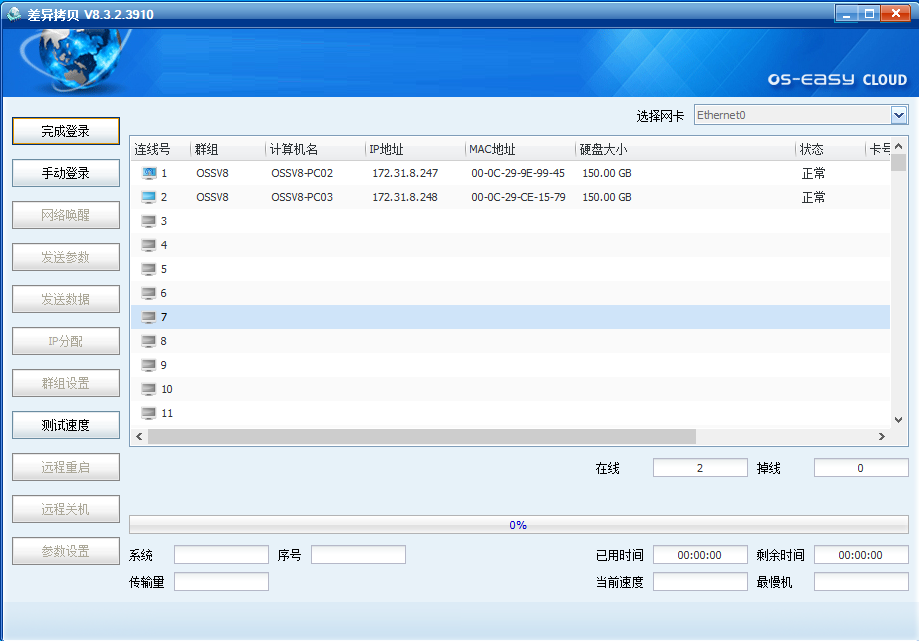Screen dimensions: 919x641
Task: Click the gray computer icon in row 5
Action: pos(149,269)
